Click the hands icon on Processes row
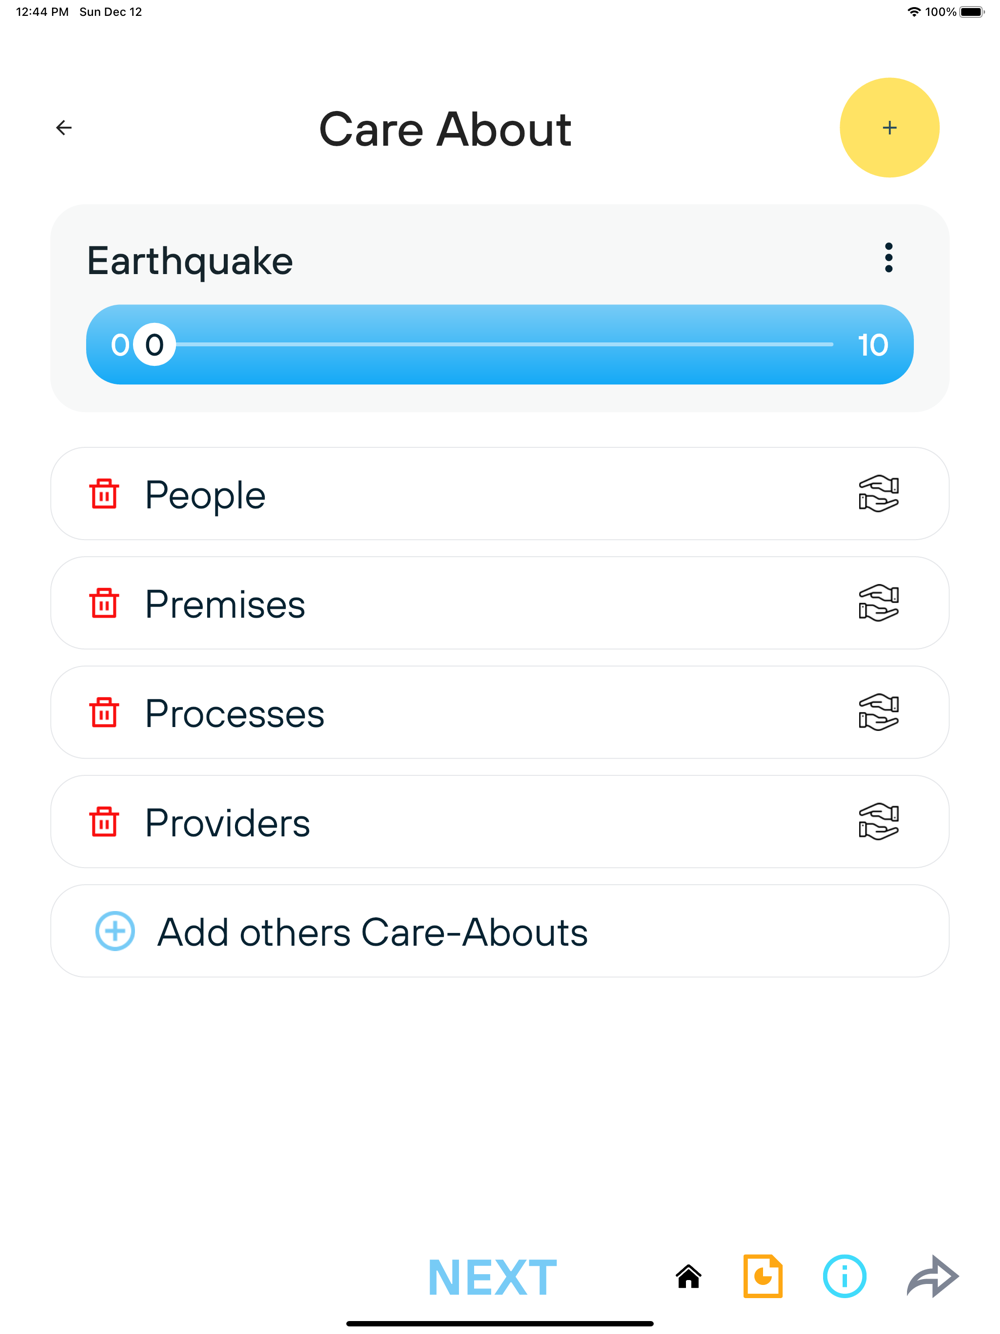1000x1334 pixels. click(x=878, y=713)
